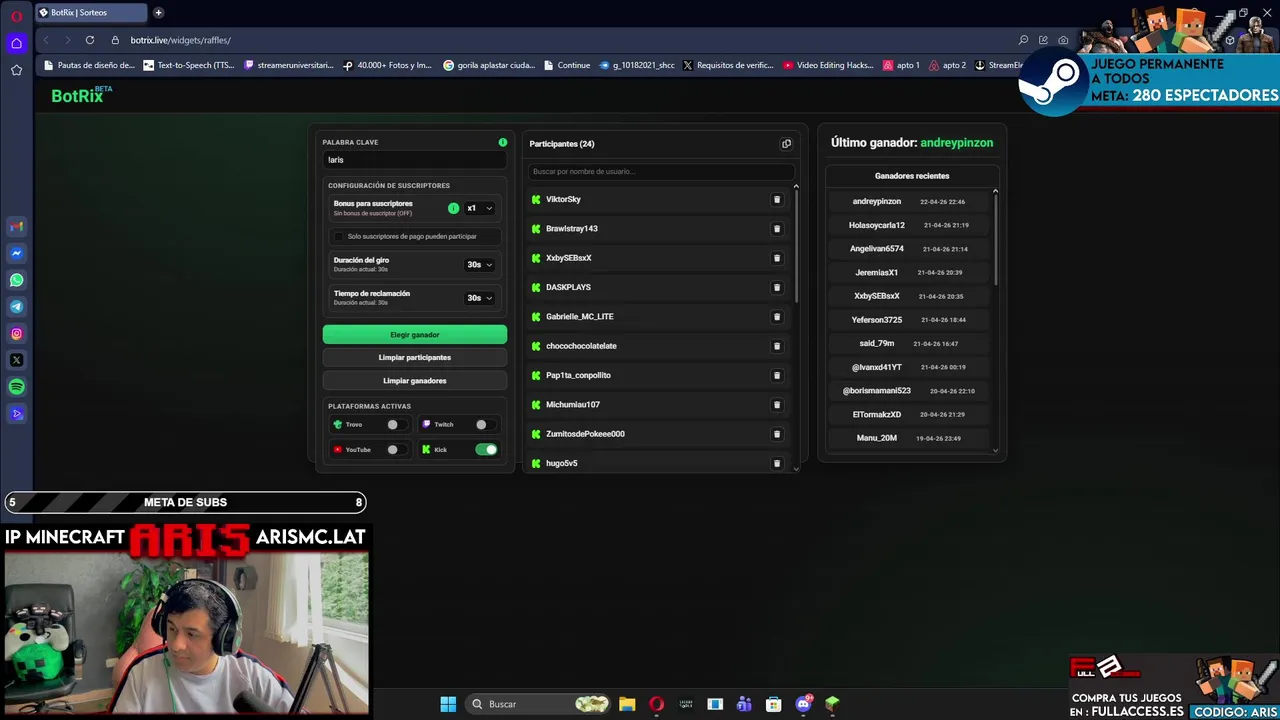Open WhatsApp in Opera sidebar
This screenshot has height=720, width=1280.
(16, 280)
